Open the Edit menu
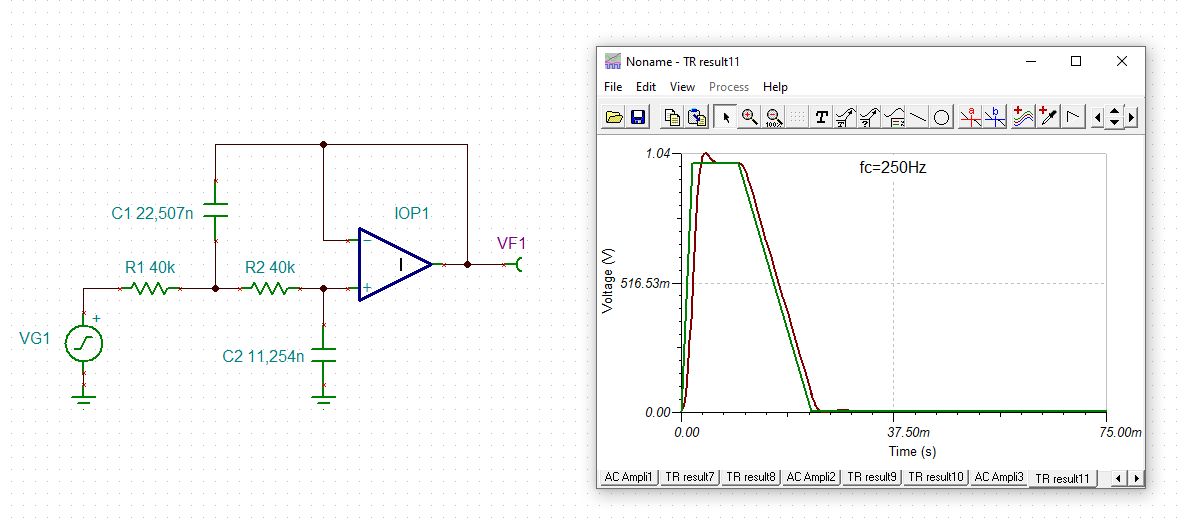 (646, 87)
